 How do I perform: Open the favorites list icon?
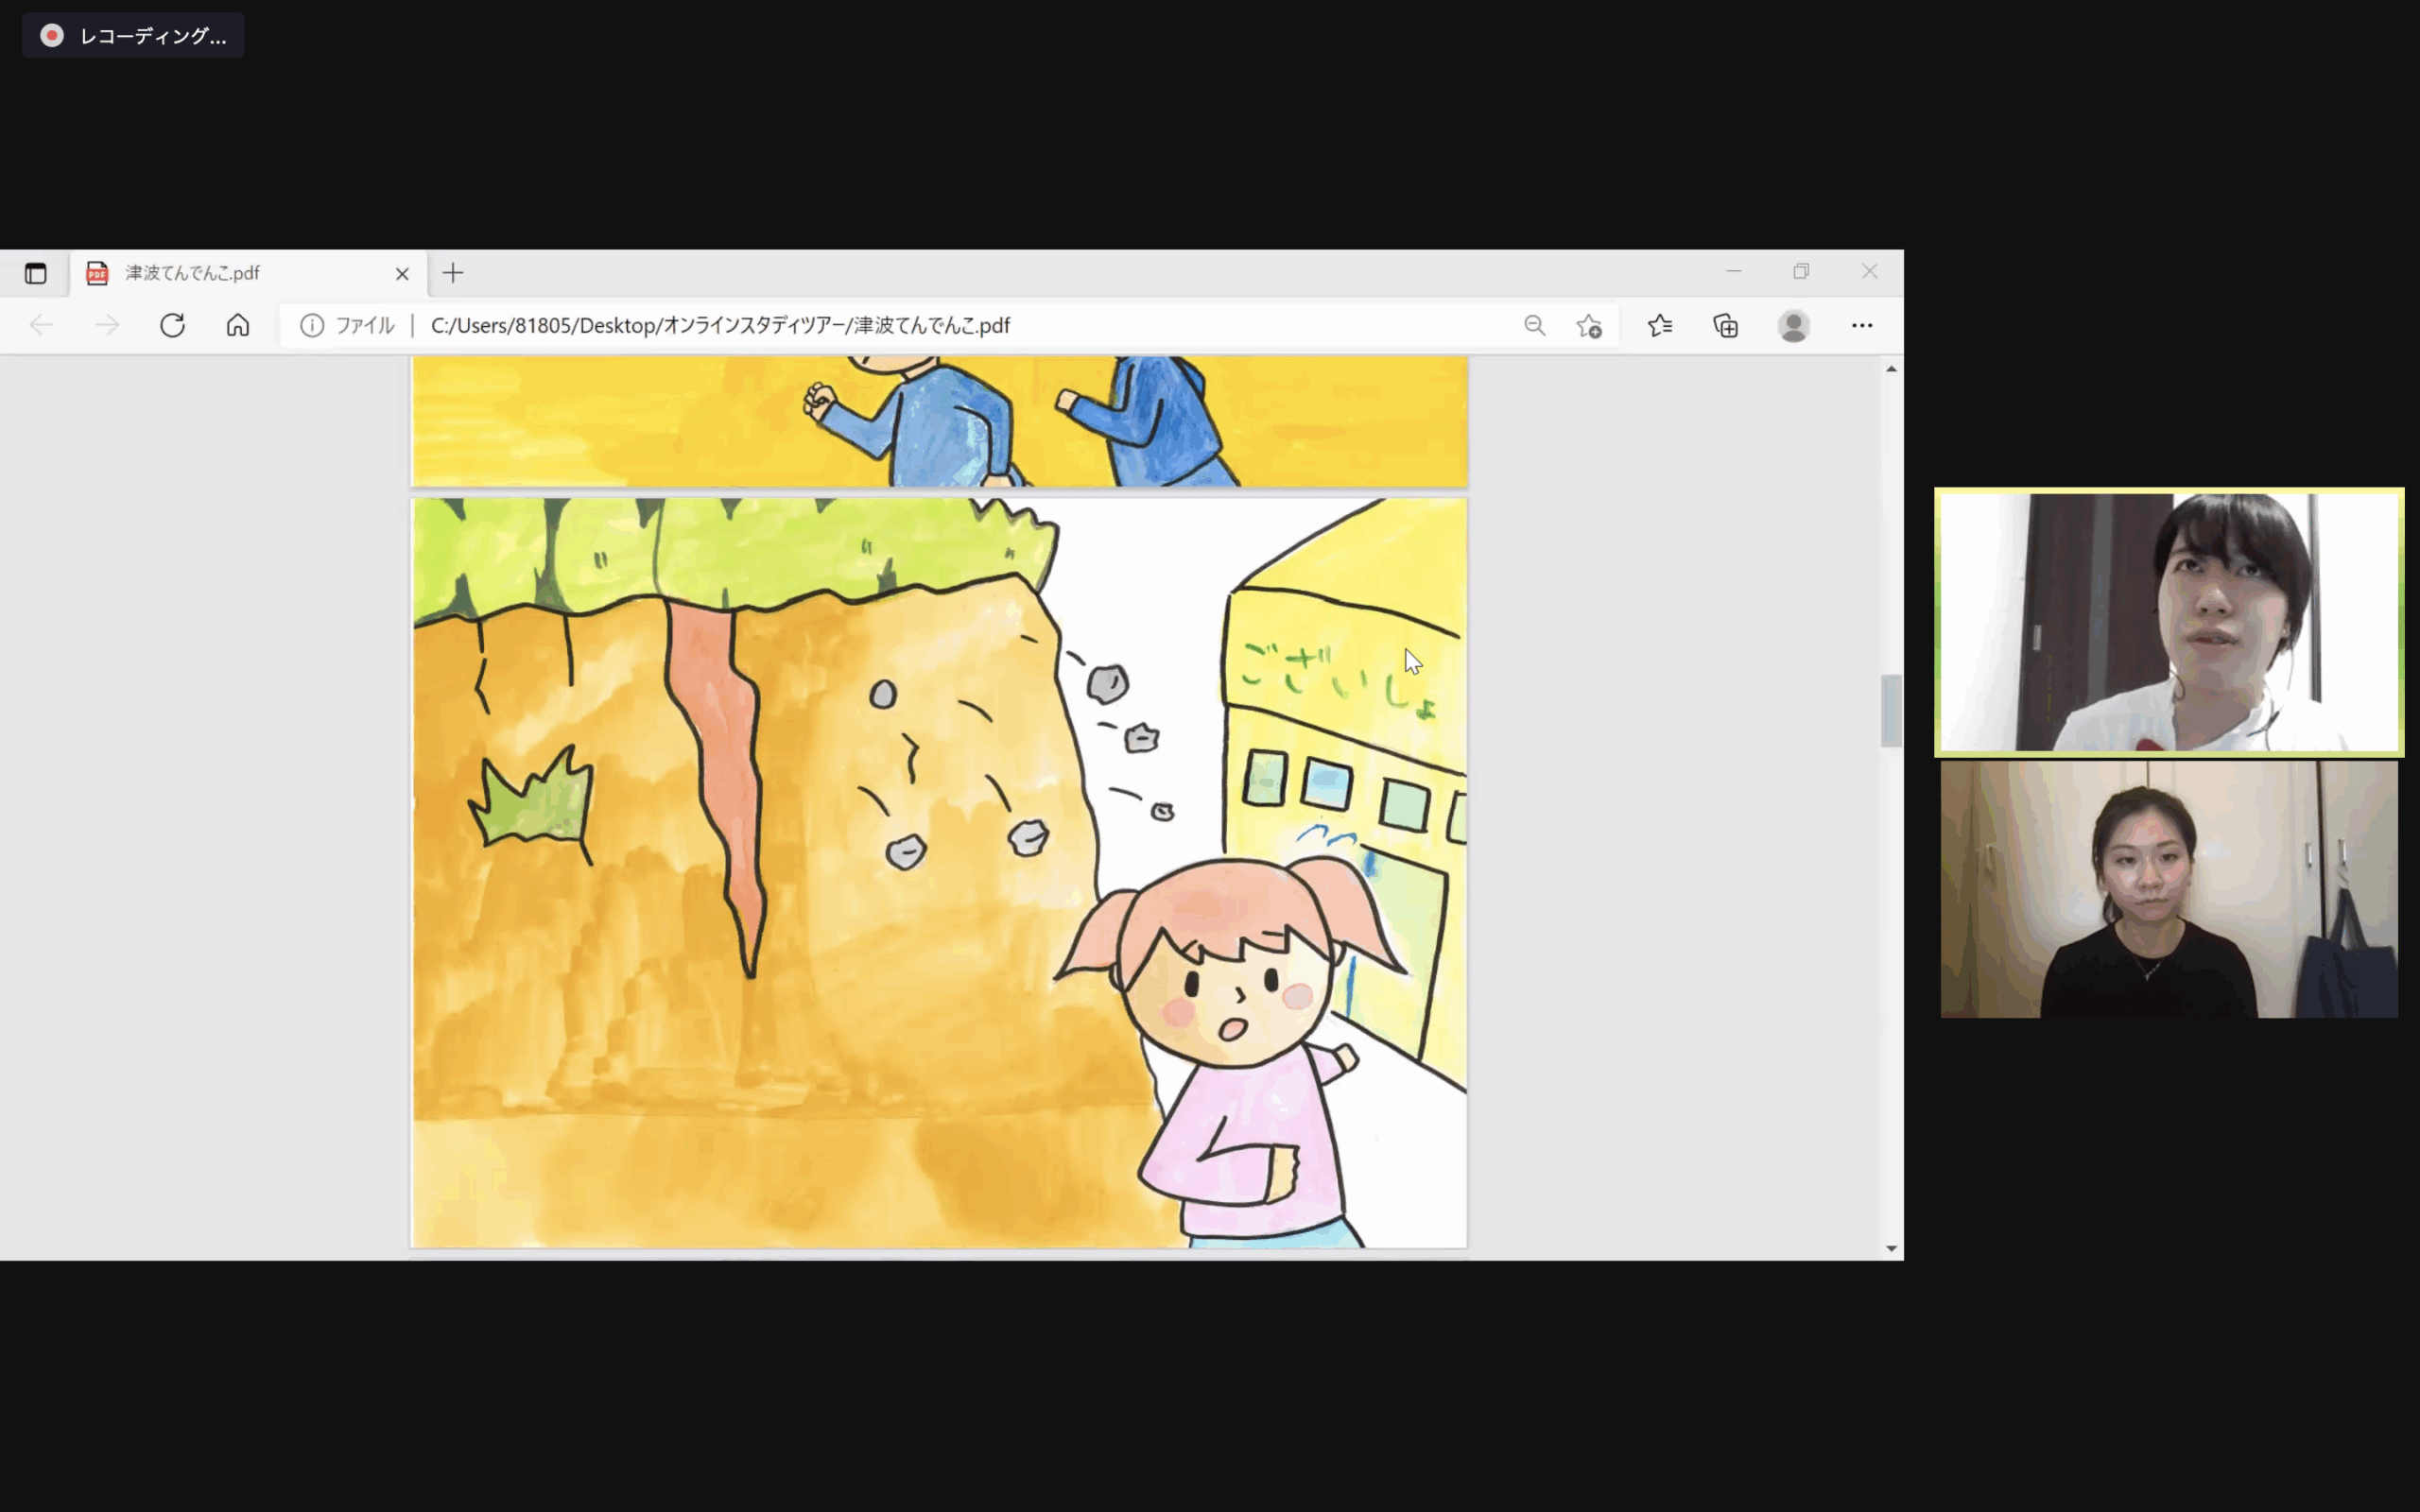(1660, 325)
